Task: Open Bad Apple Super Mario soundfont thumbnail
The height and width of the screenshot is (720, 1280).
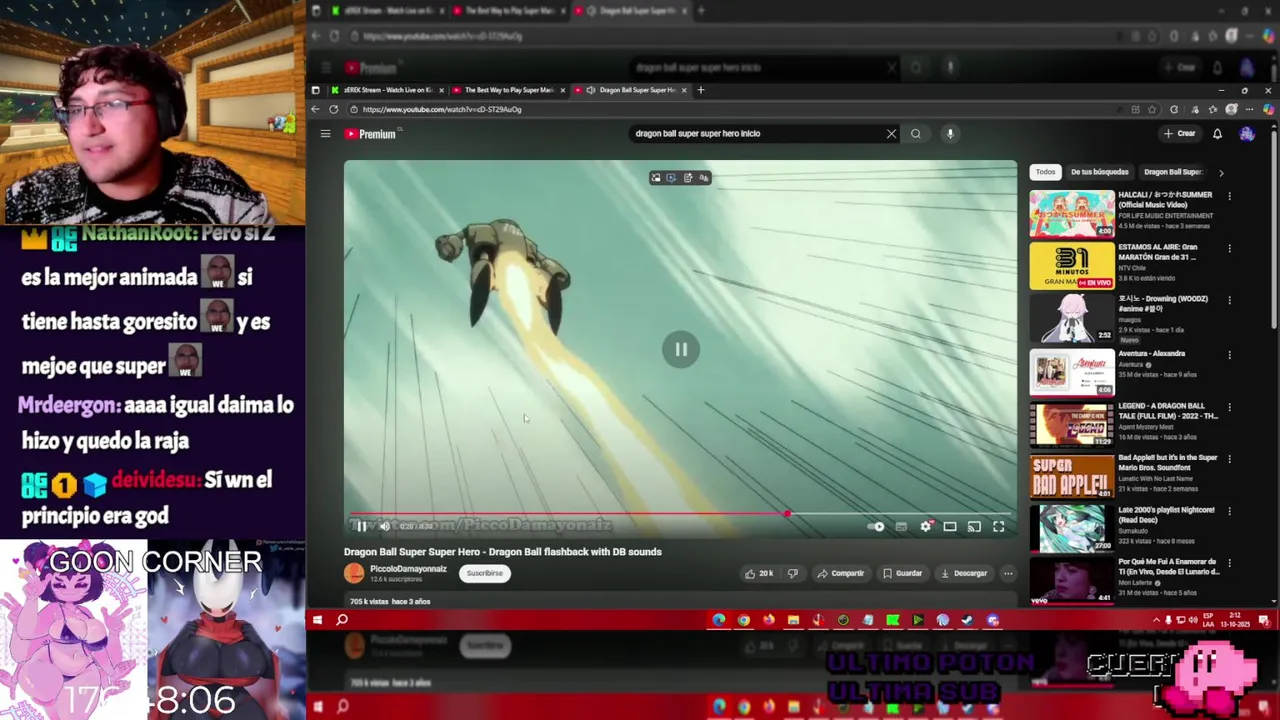Action: (1072, 476)
